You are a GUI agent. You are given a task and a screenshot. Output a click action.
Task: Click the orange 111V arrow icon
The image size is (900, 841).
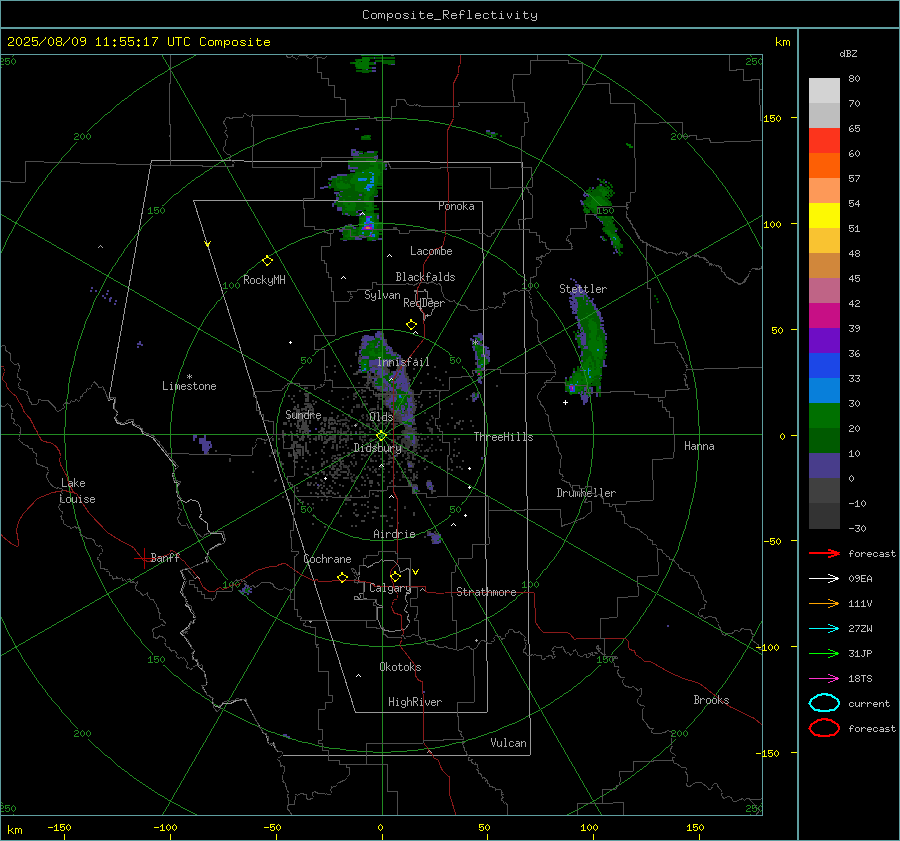coord(824,603)
